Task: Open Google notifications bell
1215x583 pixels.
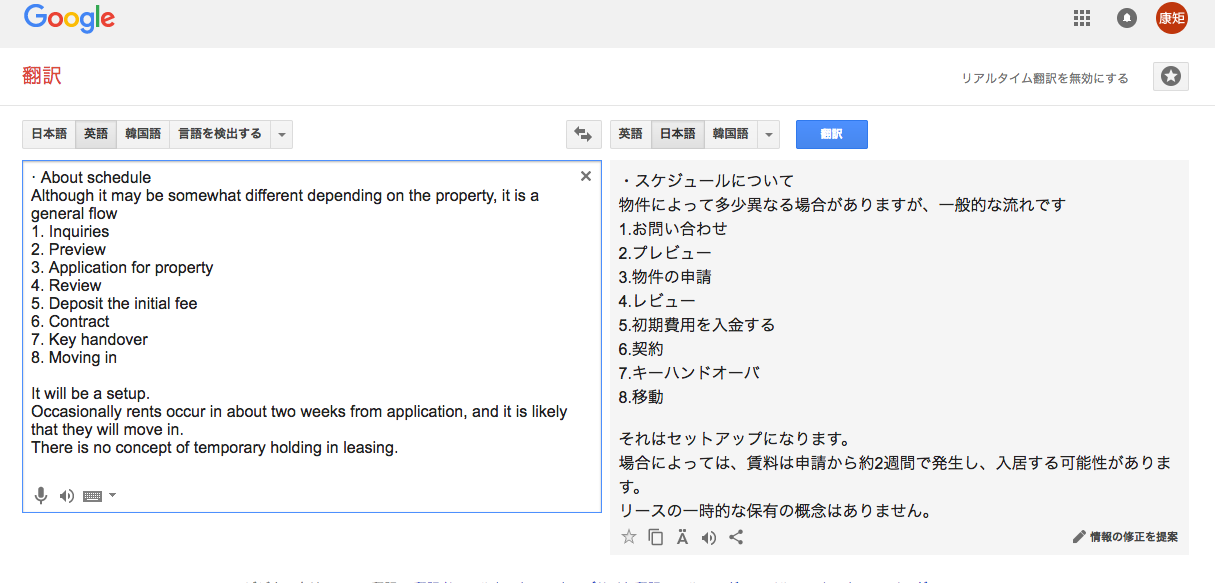Action: [1127, 18]
